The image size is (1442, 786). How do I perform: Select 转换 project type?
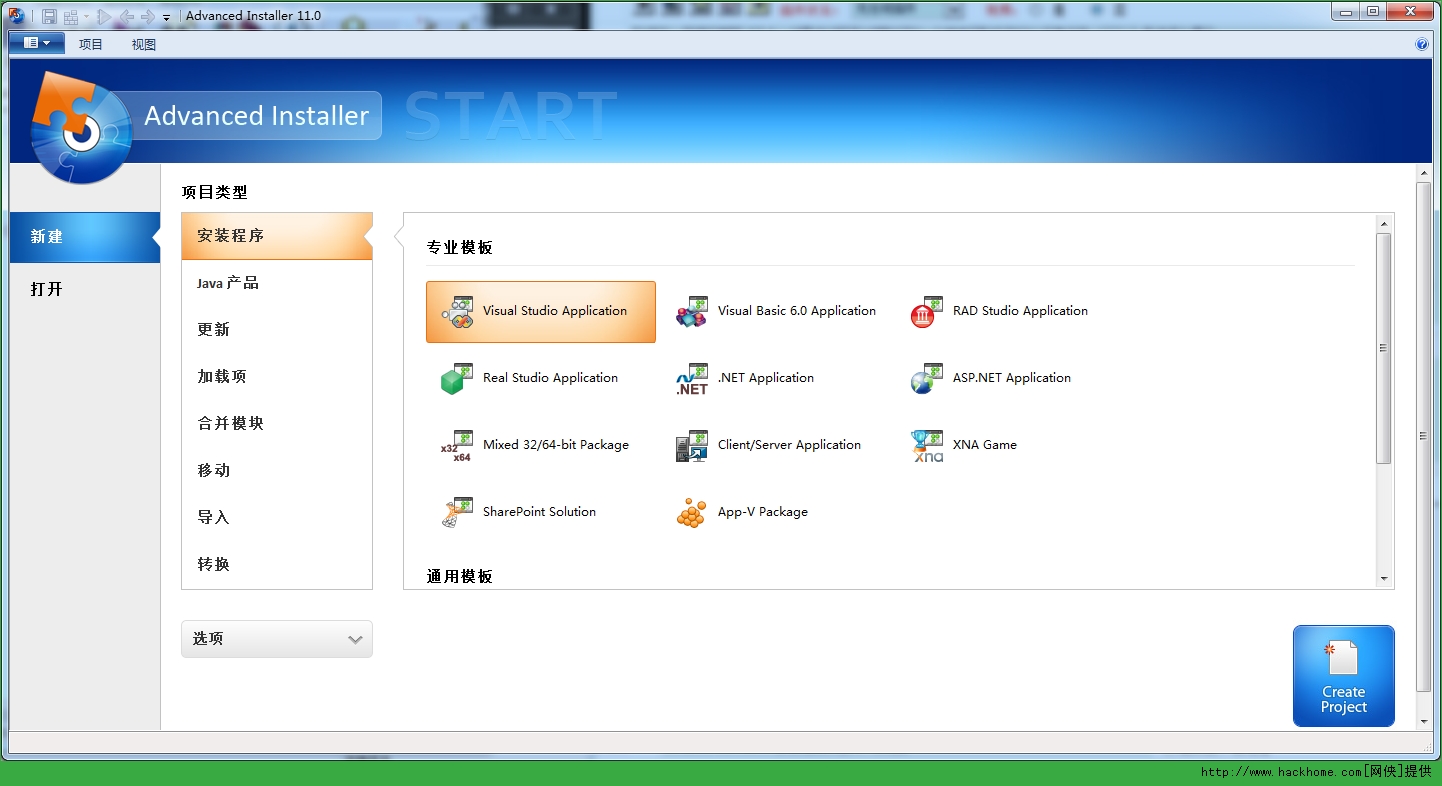277,564
